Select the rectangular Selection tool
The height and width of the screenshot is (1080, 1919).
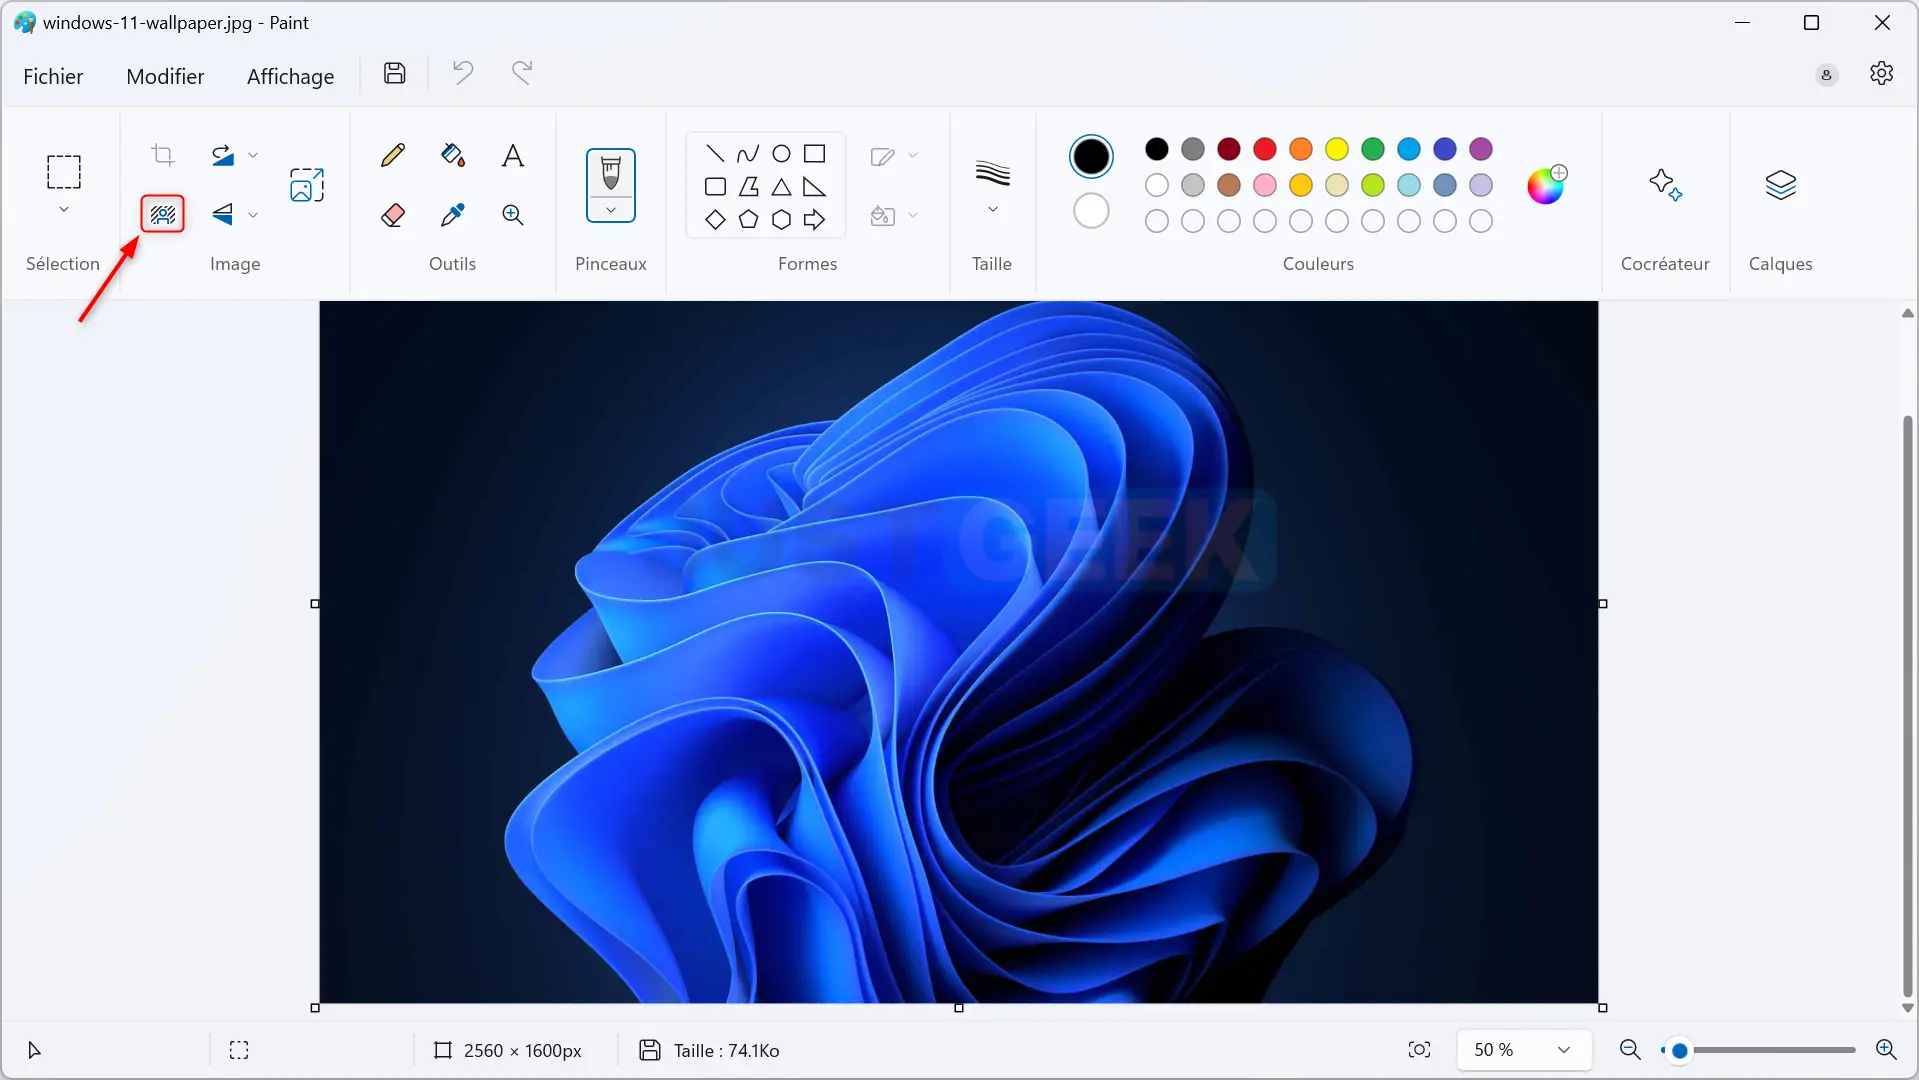(64, 172)
